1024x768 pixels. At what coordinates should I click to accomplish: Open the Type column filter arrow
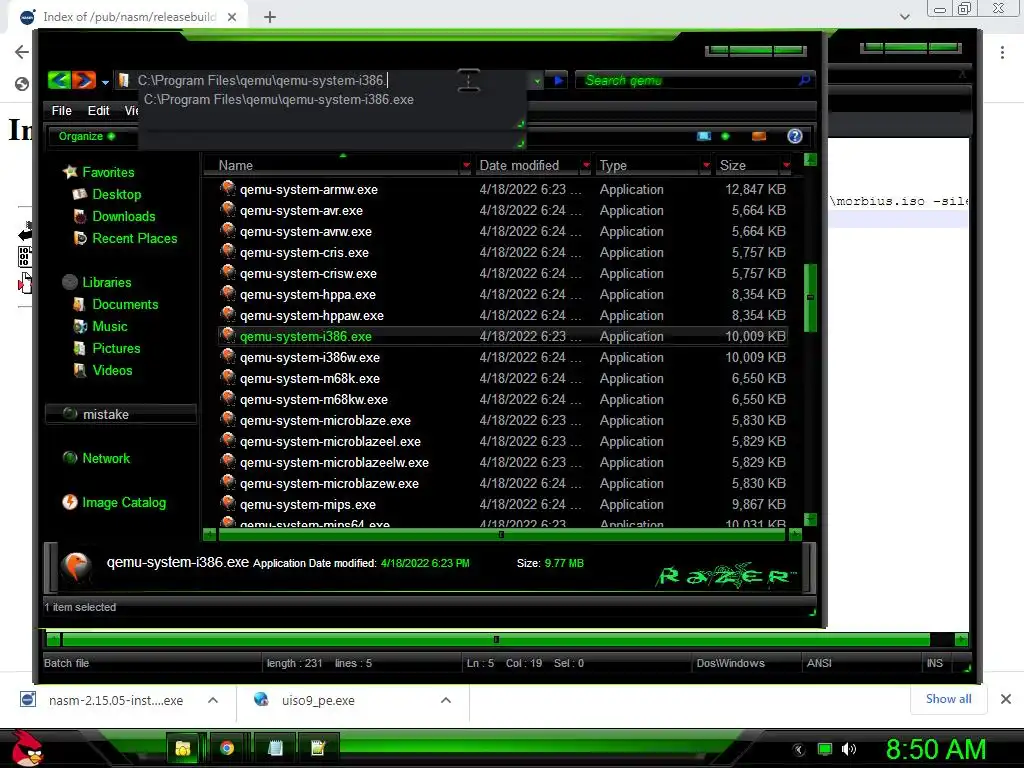[x=706, y=165]
